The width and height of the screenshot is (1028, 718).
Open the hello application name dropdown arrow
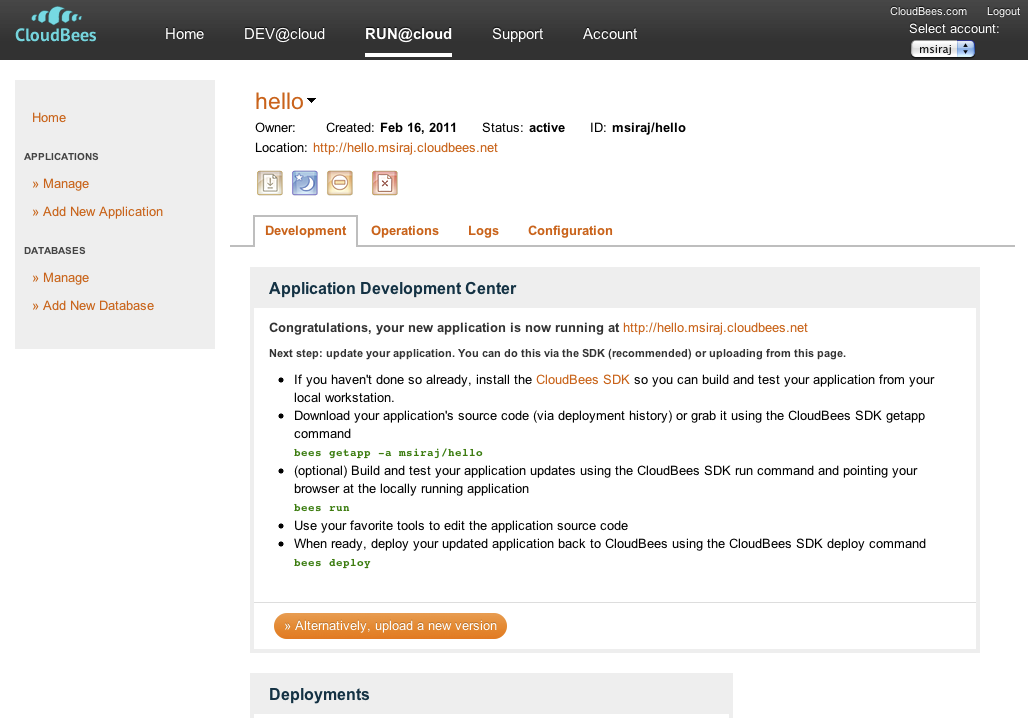click(x=312, y=101)
